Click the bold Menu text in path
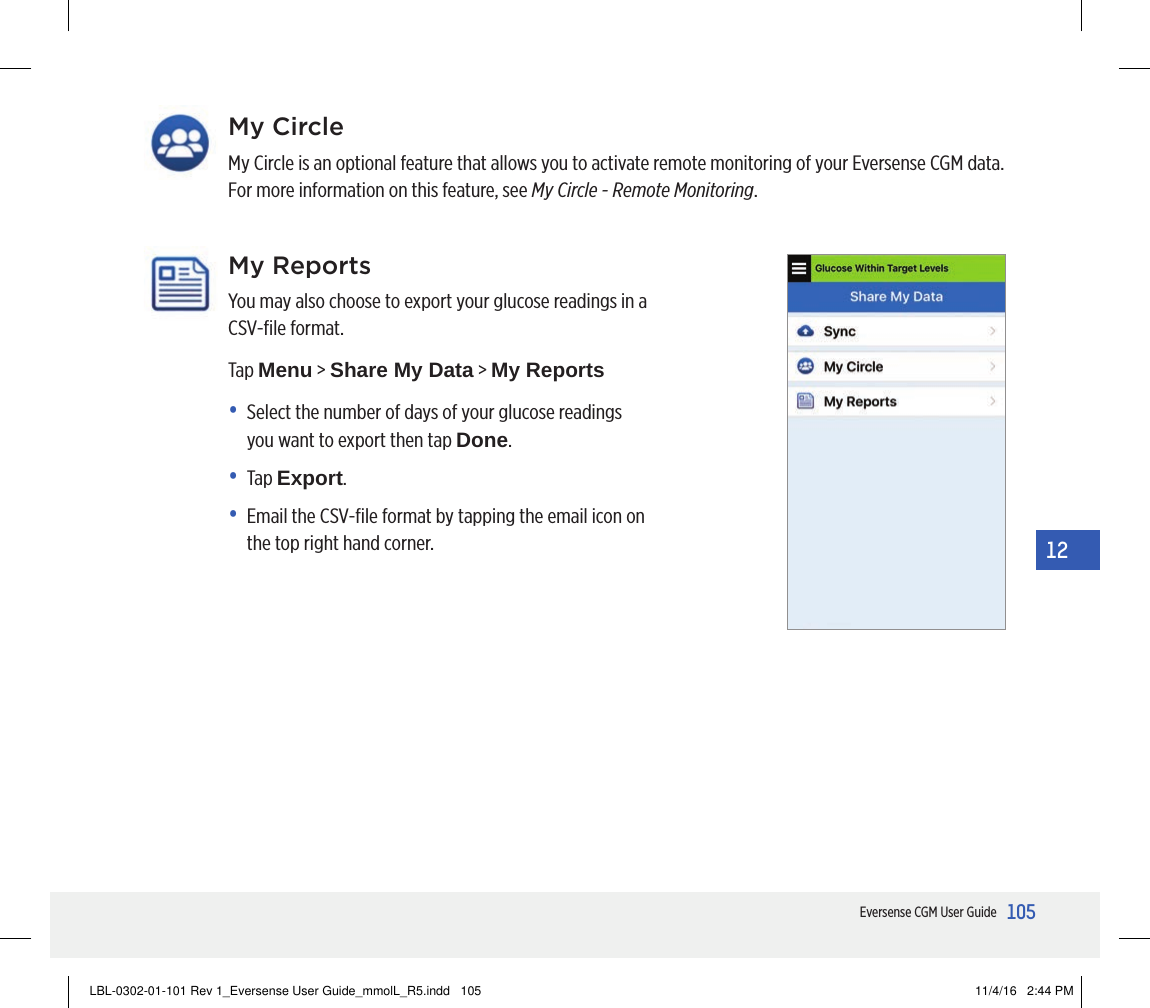 (285, 370)
